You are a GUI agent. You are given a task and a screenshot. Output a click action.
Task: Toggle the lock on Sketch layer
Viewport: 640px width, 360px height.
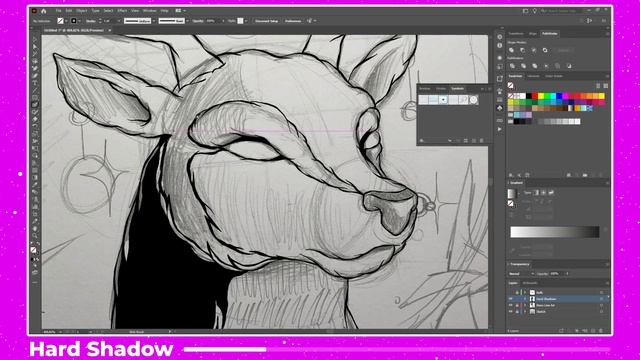(x=517, y=311)
